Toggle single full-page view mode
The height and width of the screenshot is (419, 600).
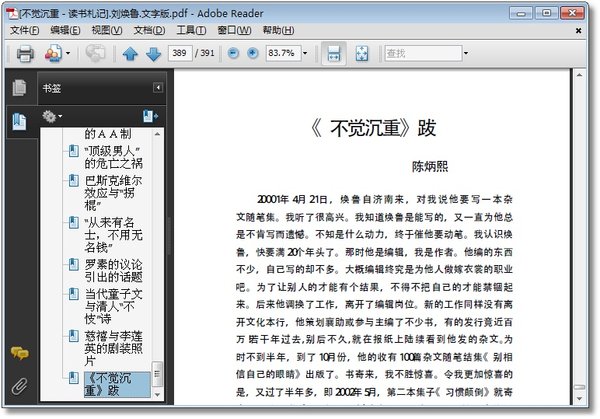[x=362, y=54]
